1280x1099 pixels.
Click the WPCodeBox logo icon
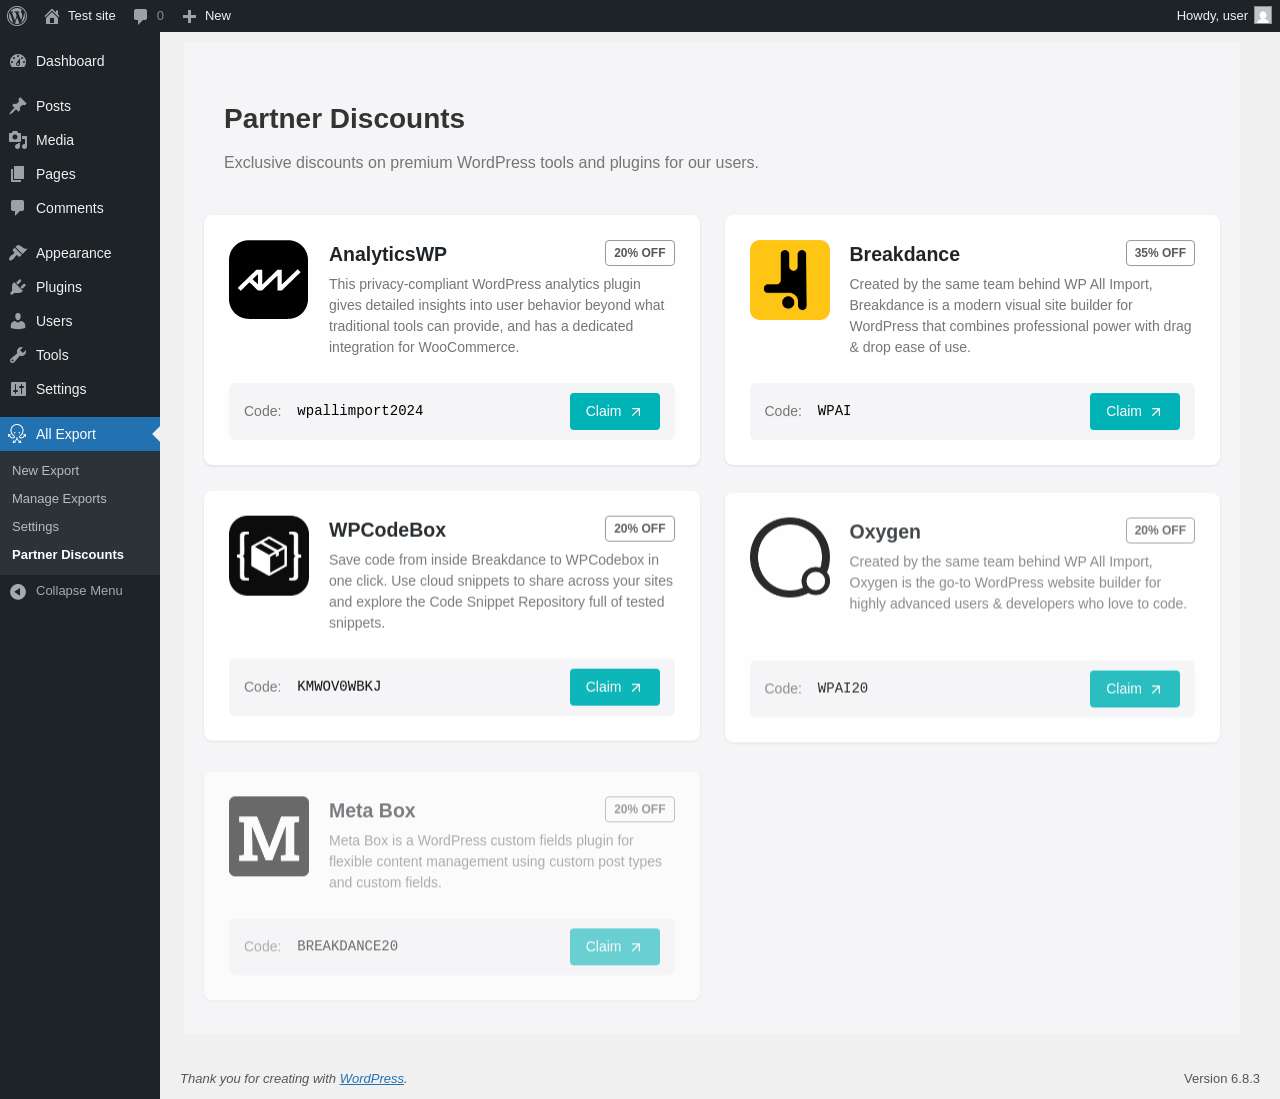268,556
